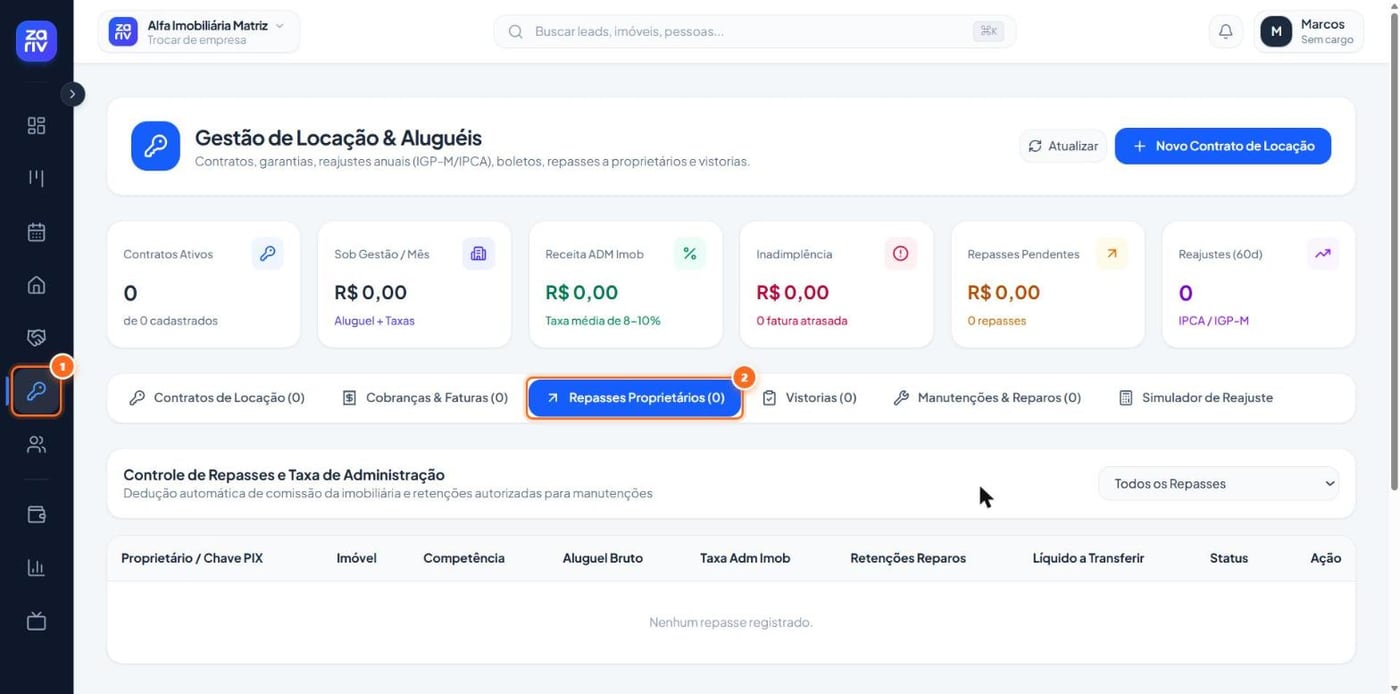Screen dimensions: 1400x694
Task: Click the Zariv logo in the sidebar
Action: 36,41
